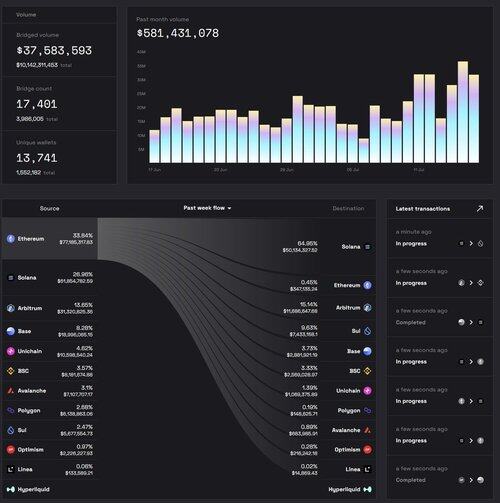Open the Past week flow dropdown
The width and height of the screenshot is (500, 503).
[207, 208]
